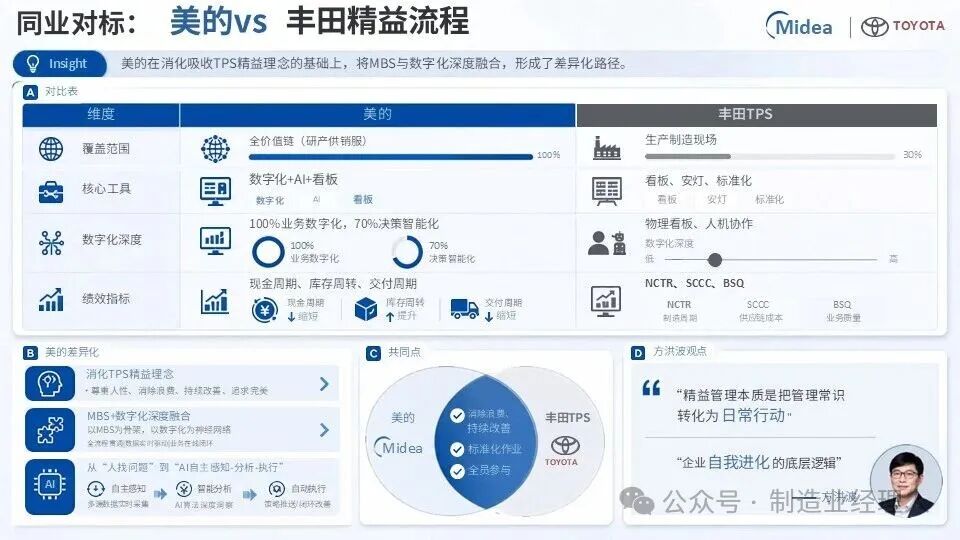Click the blue 看板 tag under 数字化+AI+看板
Viewport: 960px width, 540px height.
click(x=363, y=200)
